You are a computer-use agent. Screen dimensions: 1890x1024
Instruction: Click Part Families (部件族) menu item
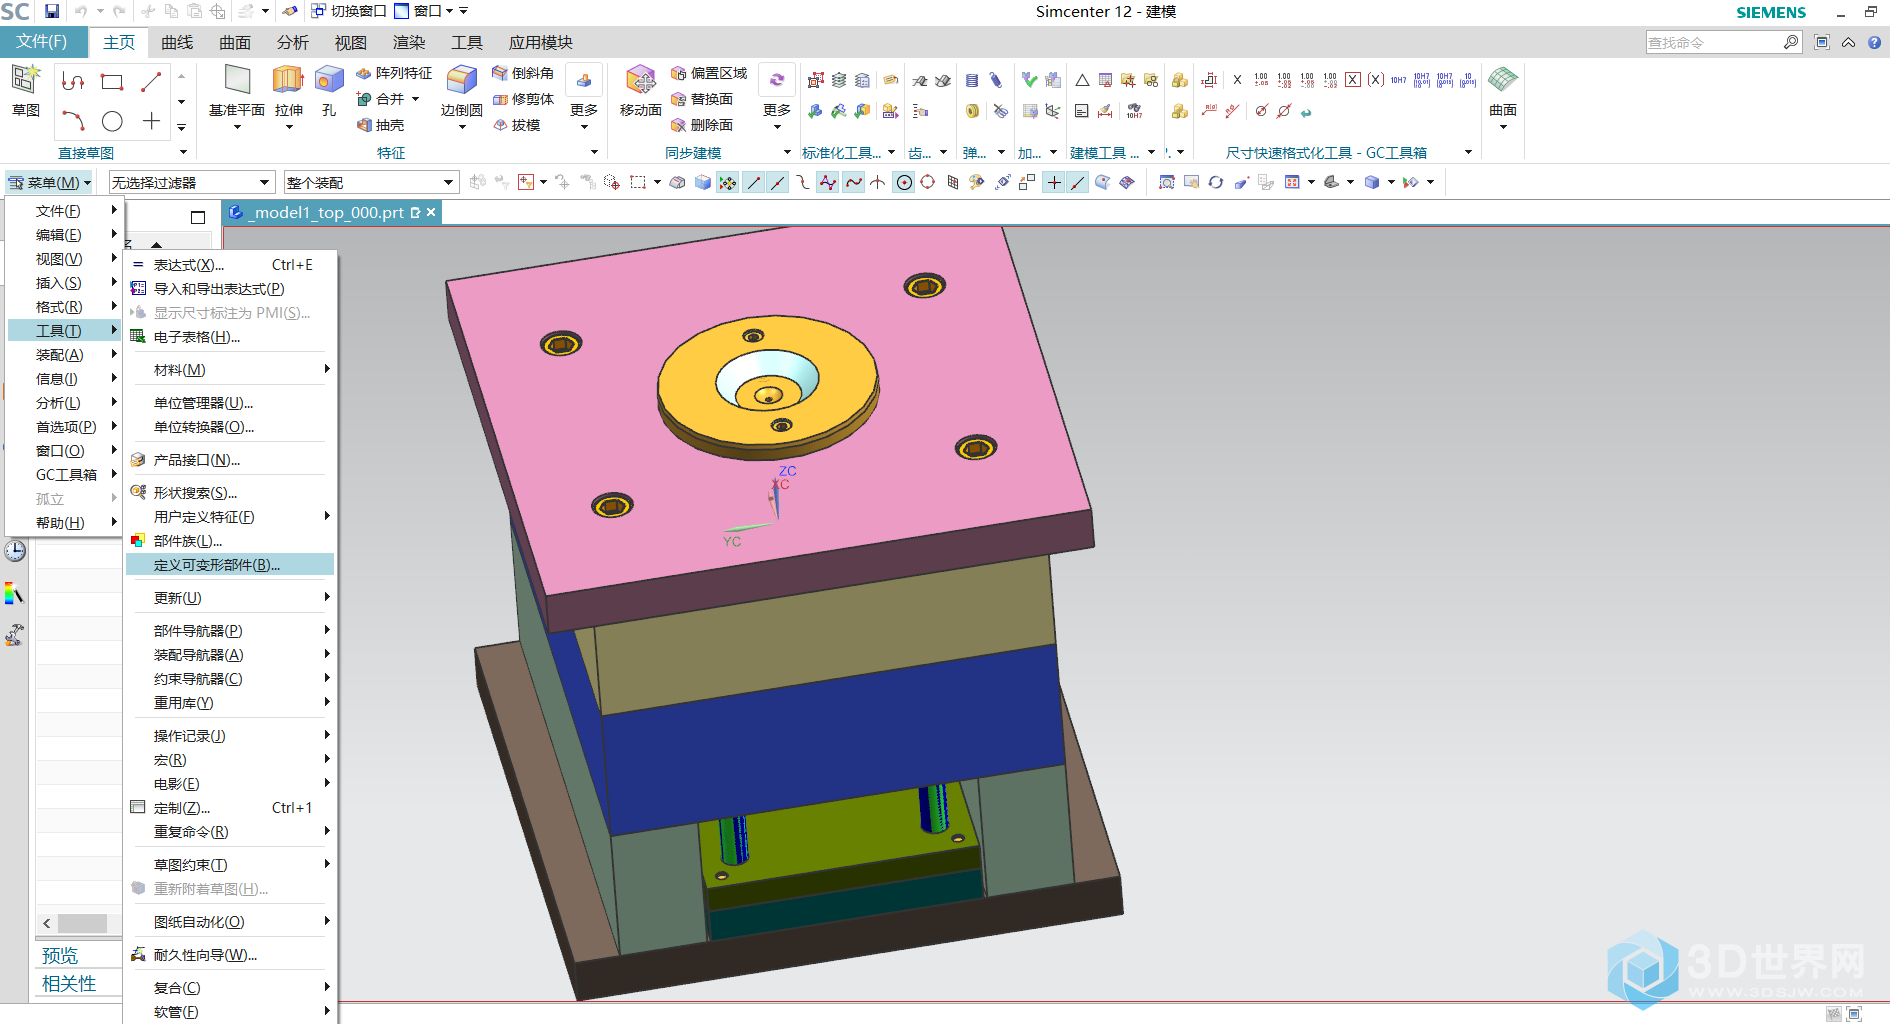coord(230,541)
